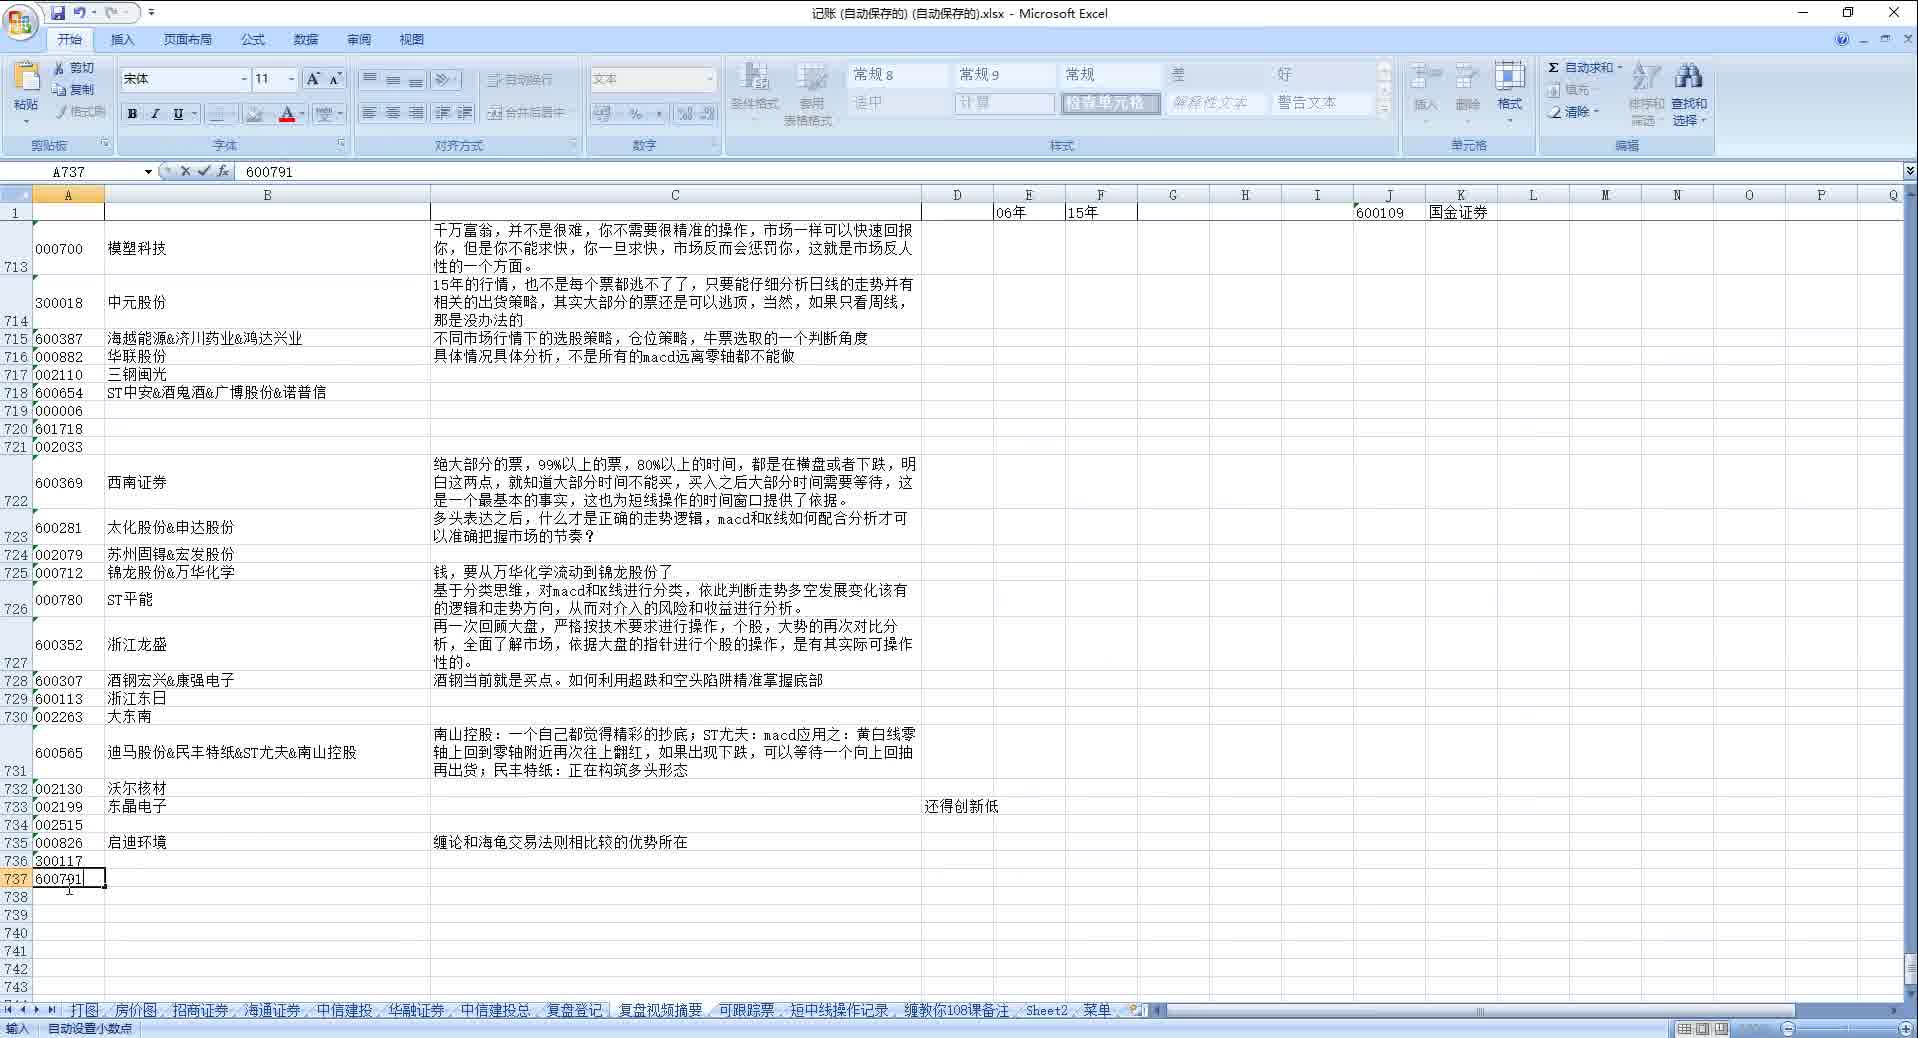
Task: Click the decrease indent icon
Action: point(442,113)
